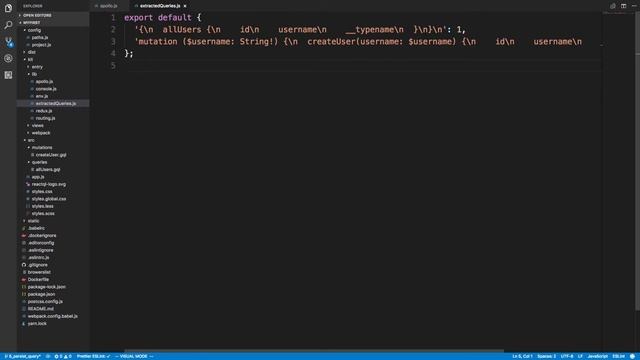
Task: Click the horizontal scrollbar under the editor
Action: point(313,351)
